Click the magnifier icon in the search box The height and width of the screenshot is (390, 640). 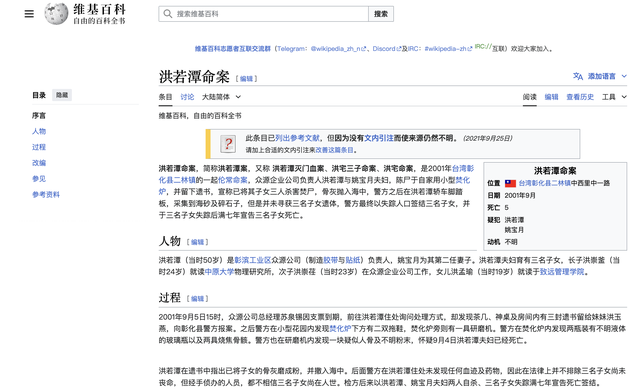[167, 14]
